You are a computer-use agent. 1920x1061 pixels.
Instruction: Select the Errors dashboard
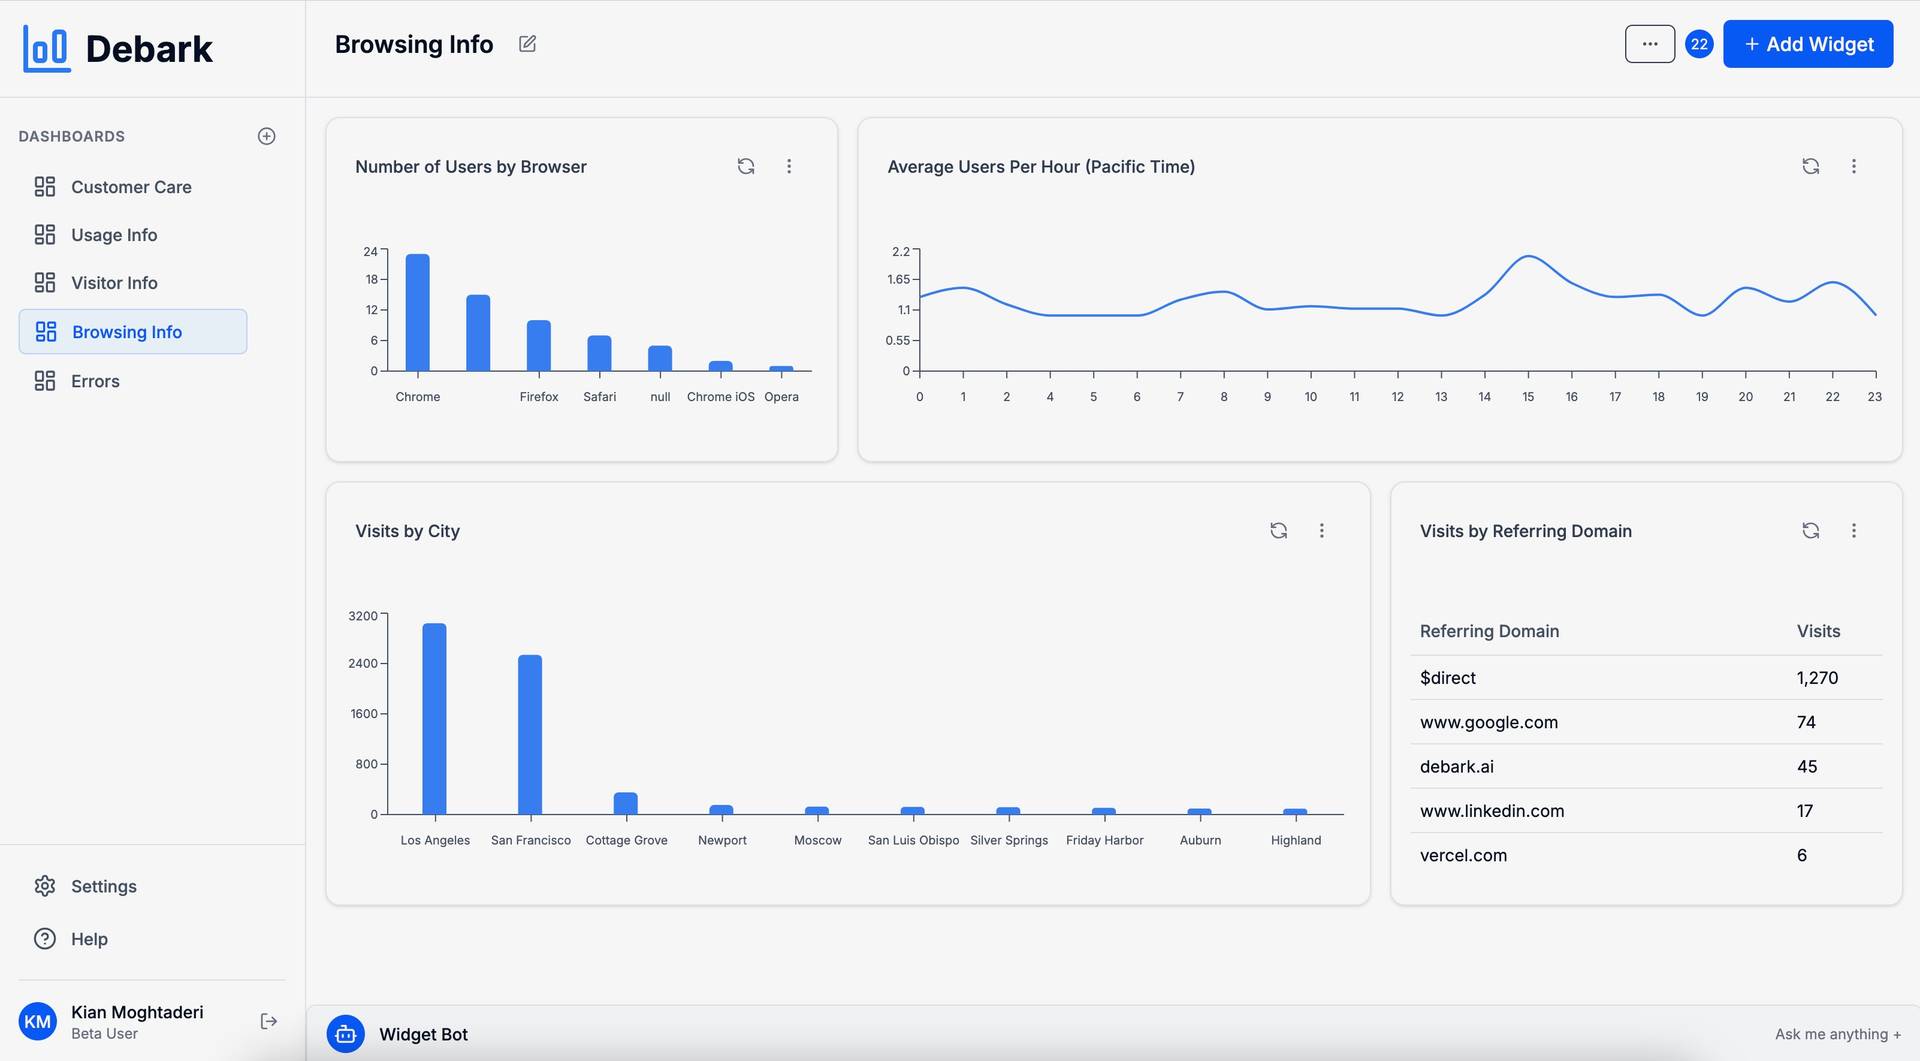click(x=95, y=381)
